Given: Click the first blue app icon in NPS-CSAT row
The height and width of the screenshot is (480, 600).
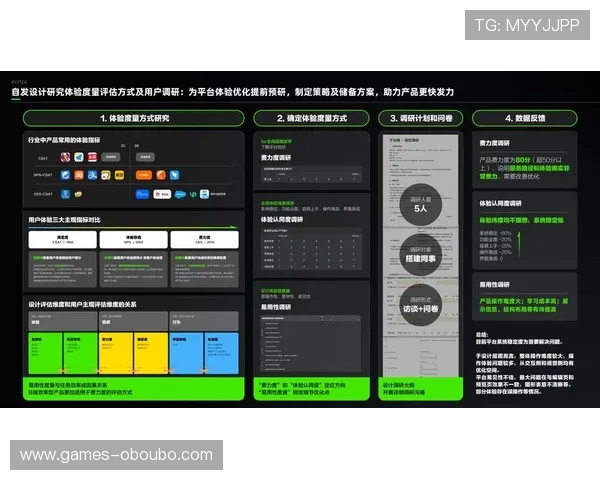Looking at the screenshot, I should pyautogui.click(x=65, y=176).
